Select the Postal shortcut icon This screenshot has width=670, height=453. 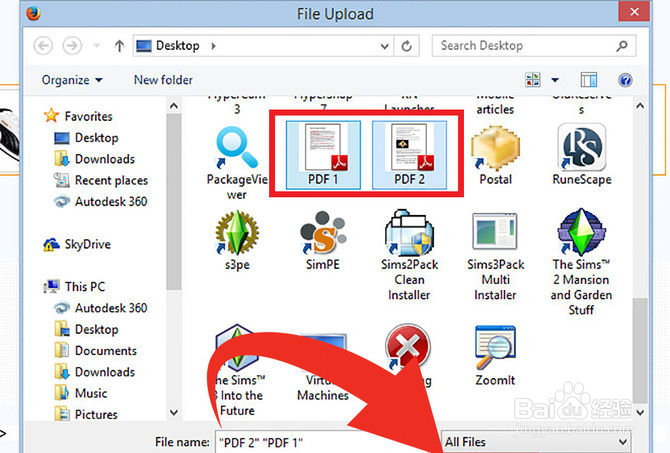(496, 156)
